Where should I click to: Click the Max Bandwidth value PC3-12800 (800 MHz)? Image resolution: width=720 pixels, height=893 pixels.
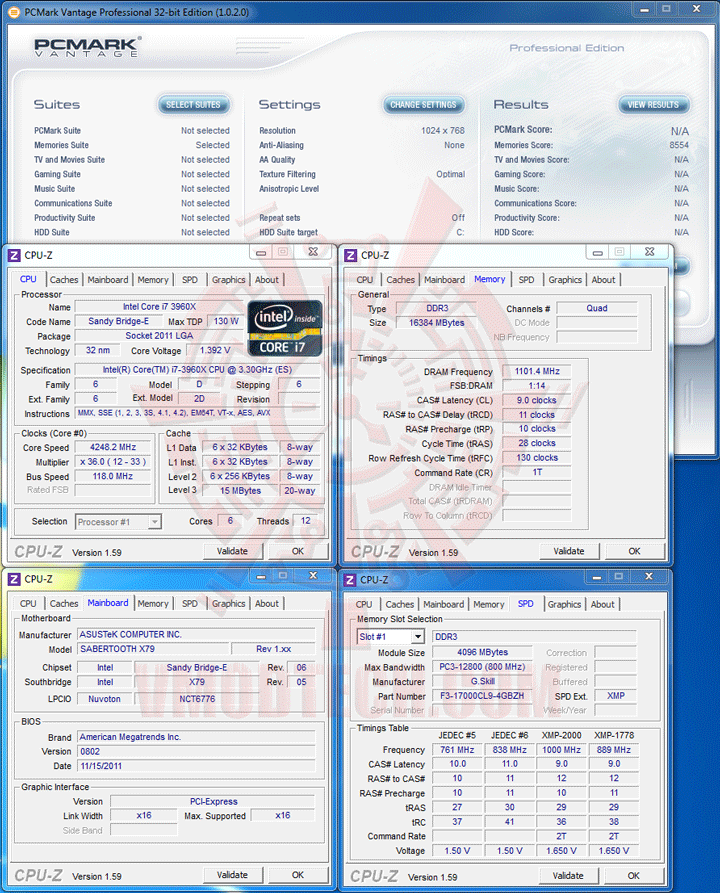tap(482, 667)
